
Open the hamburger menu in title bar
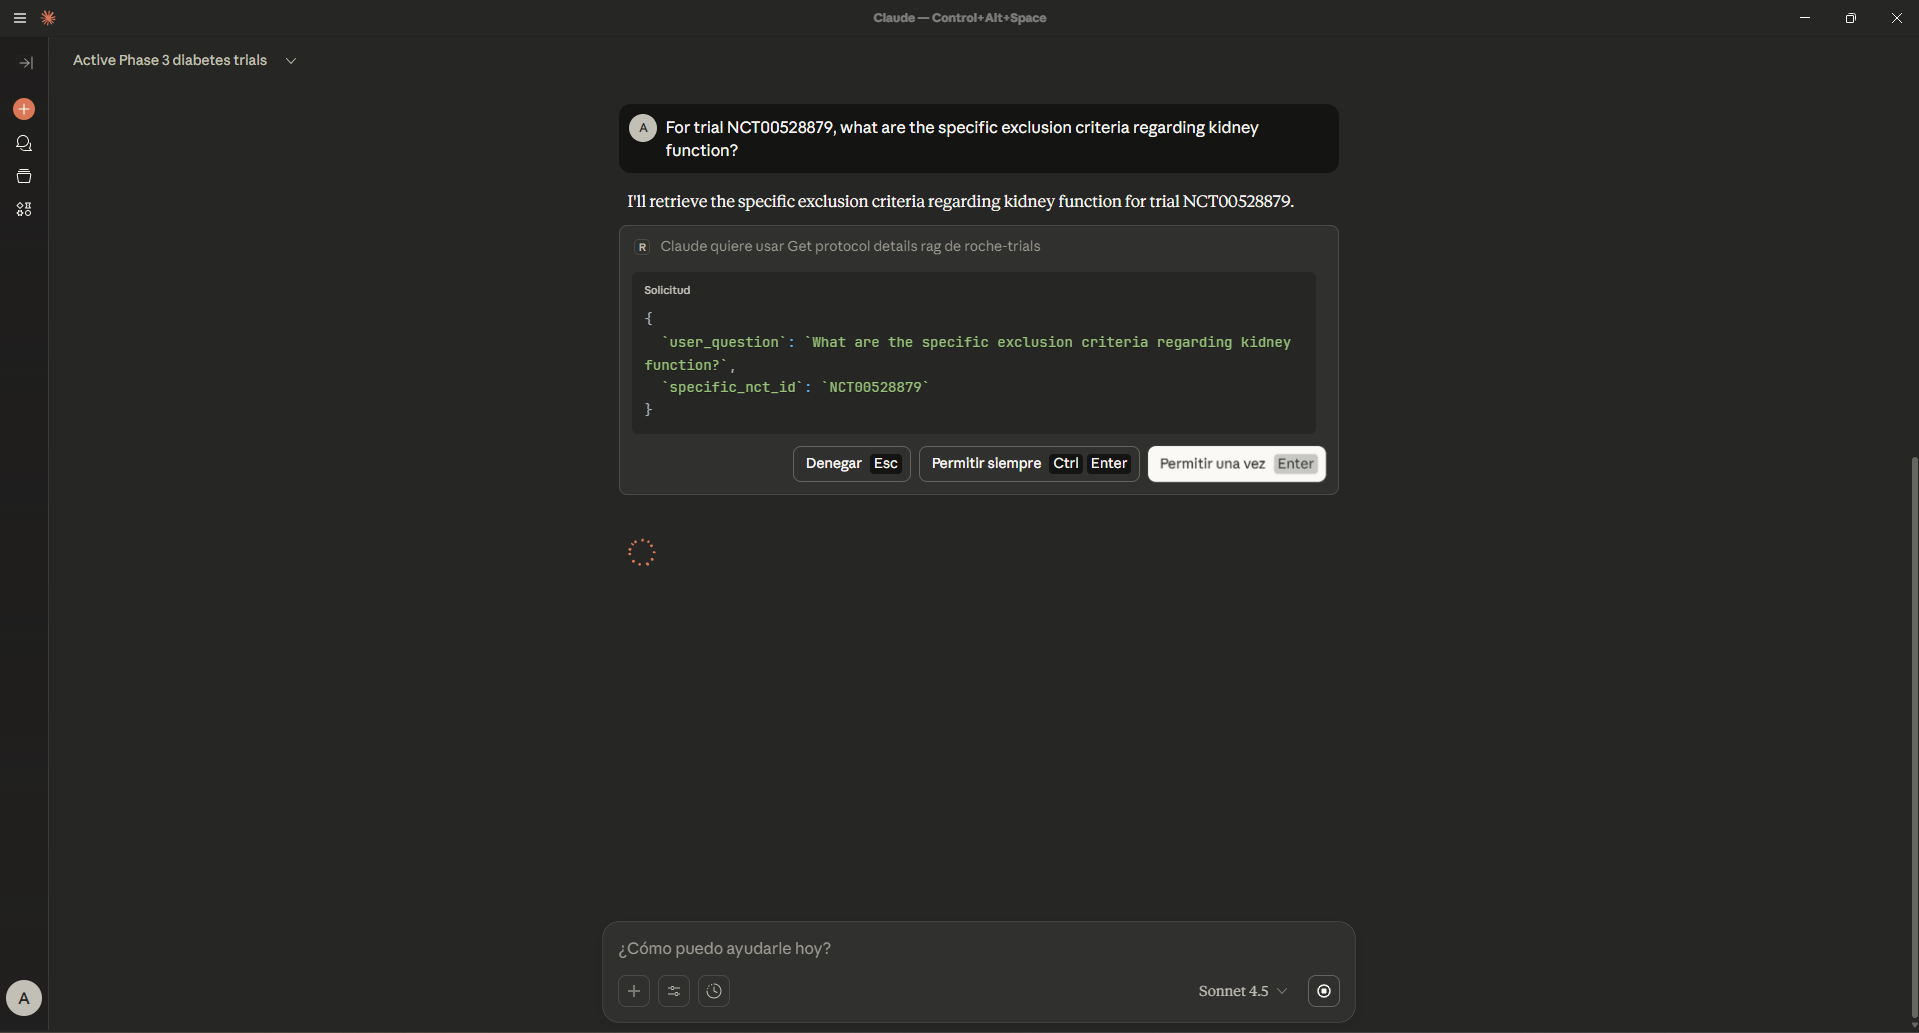[19, 18]
